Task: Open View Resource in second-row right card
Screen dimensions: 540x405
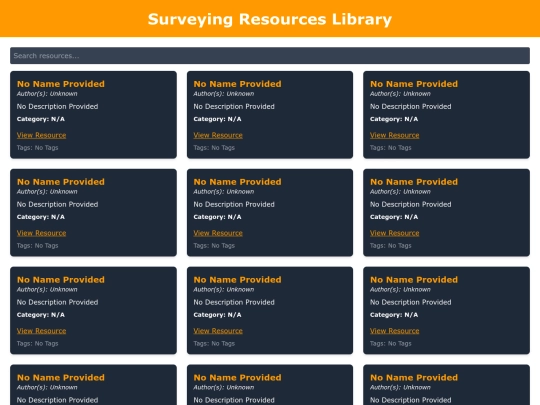Action: click(395, 233)
